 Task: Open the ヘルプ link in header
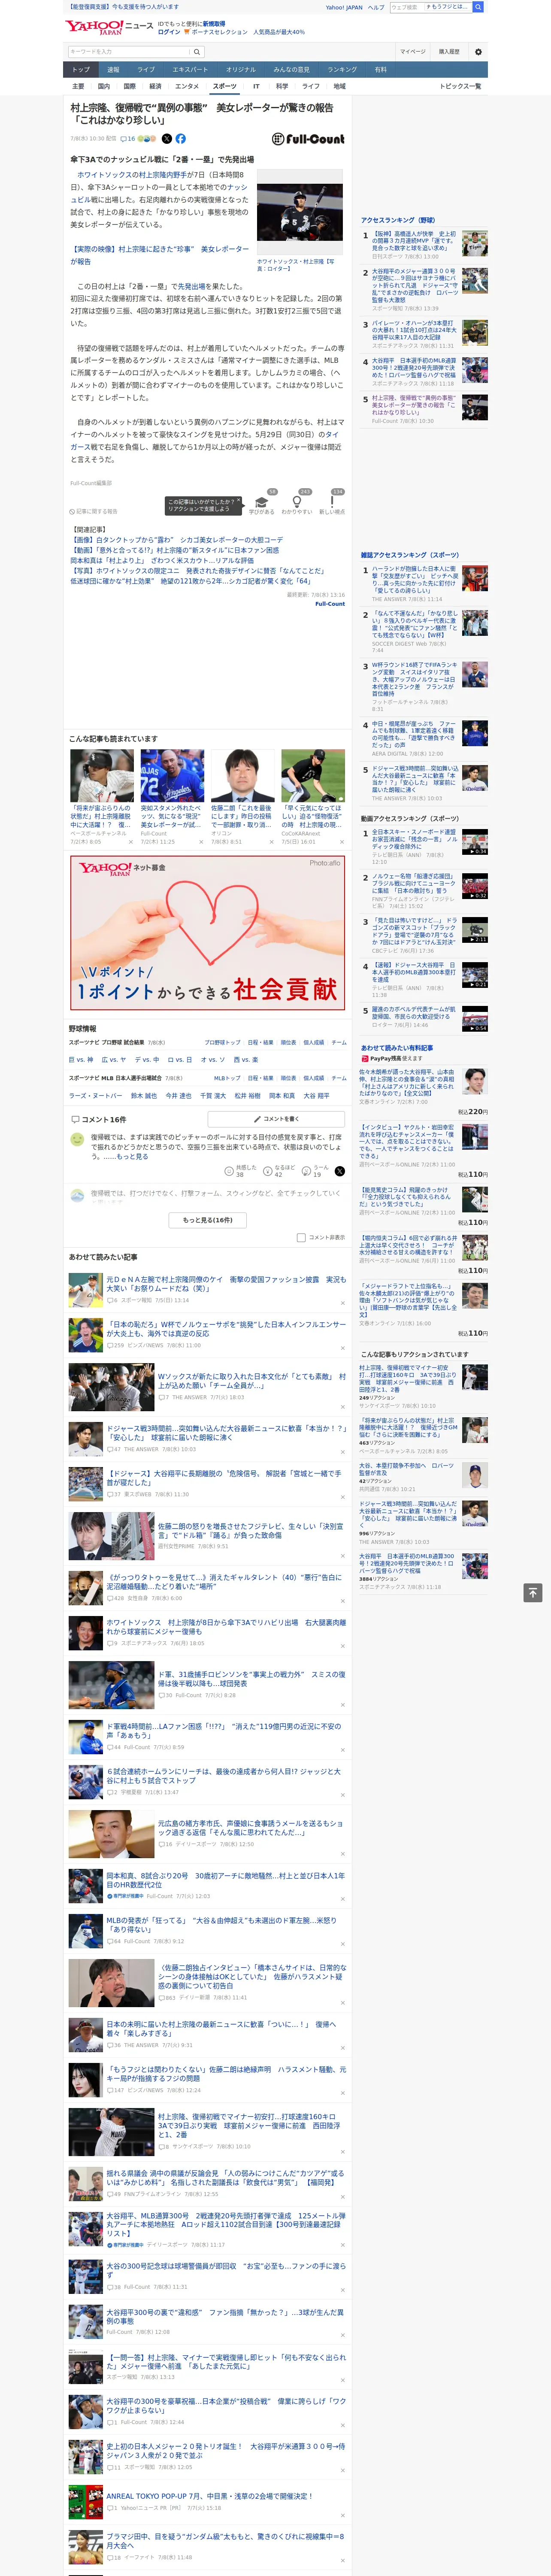375,7
